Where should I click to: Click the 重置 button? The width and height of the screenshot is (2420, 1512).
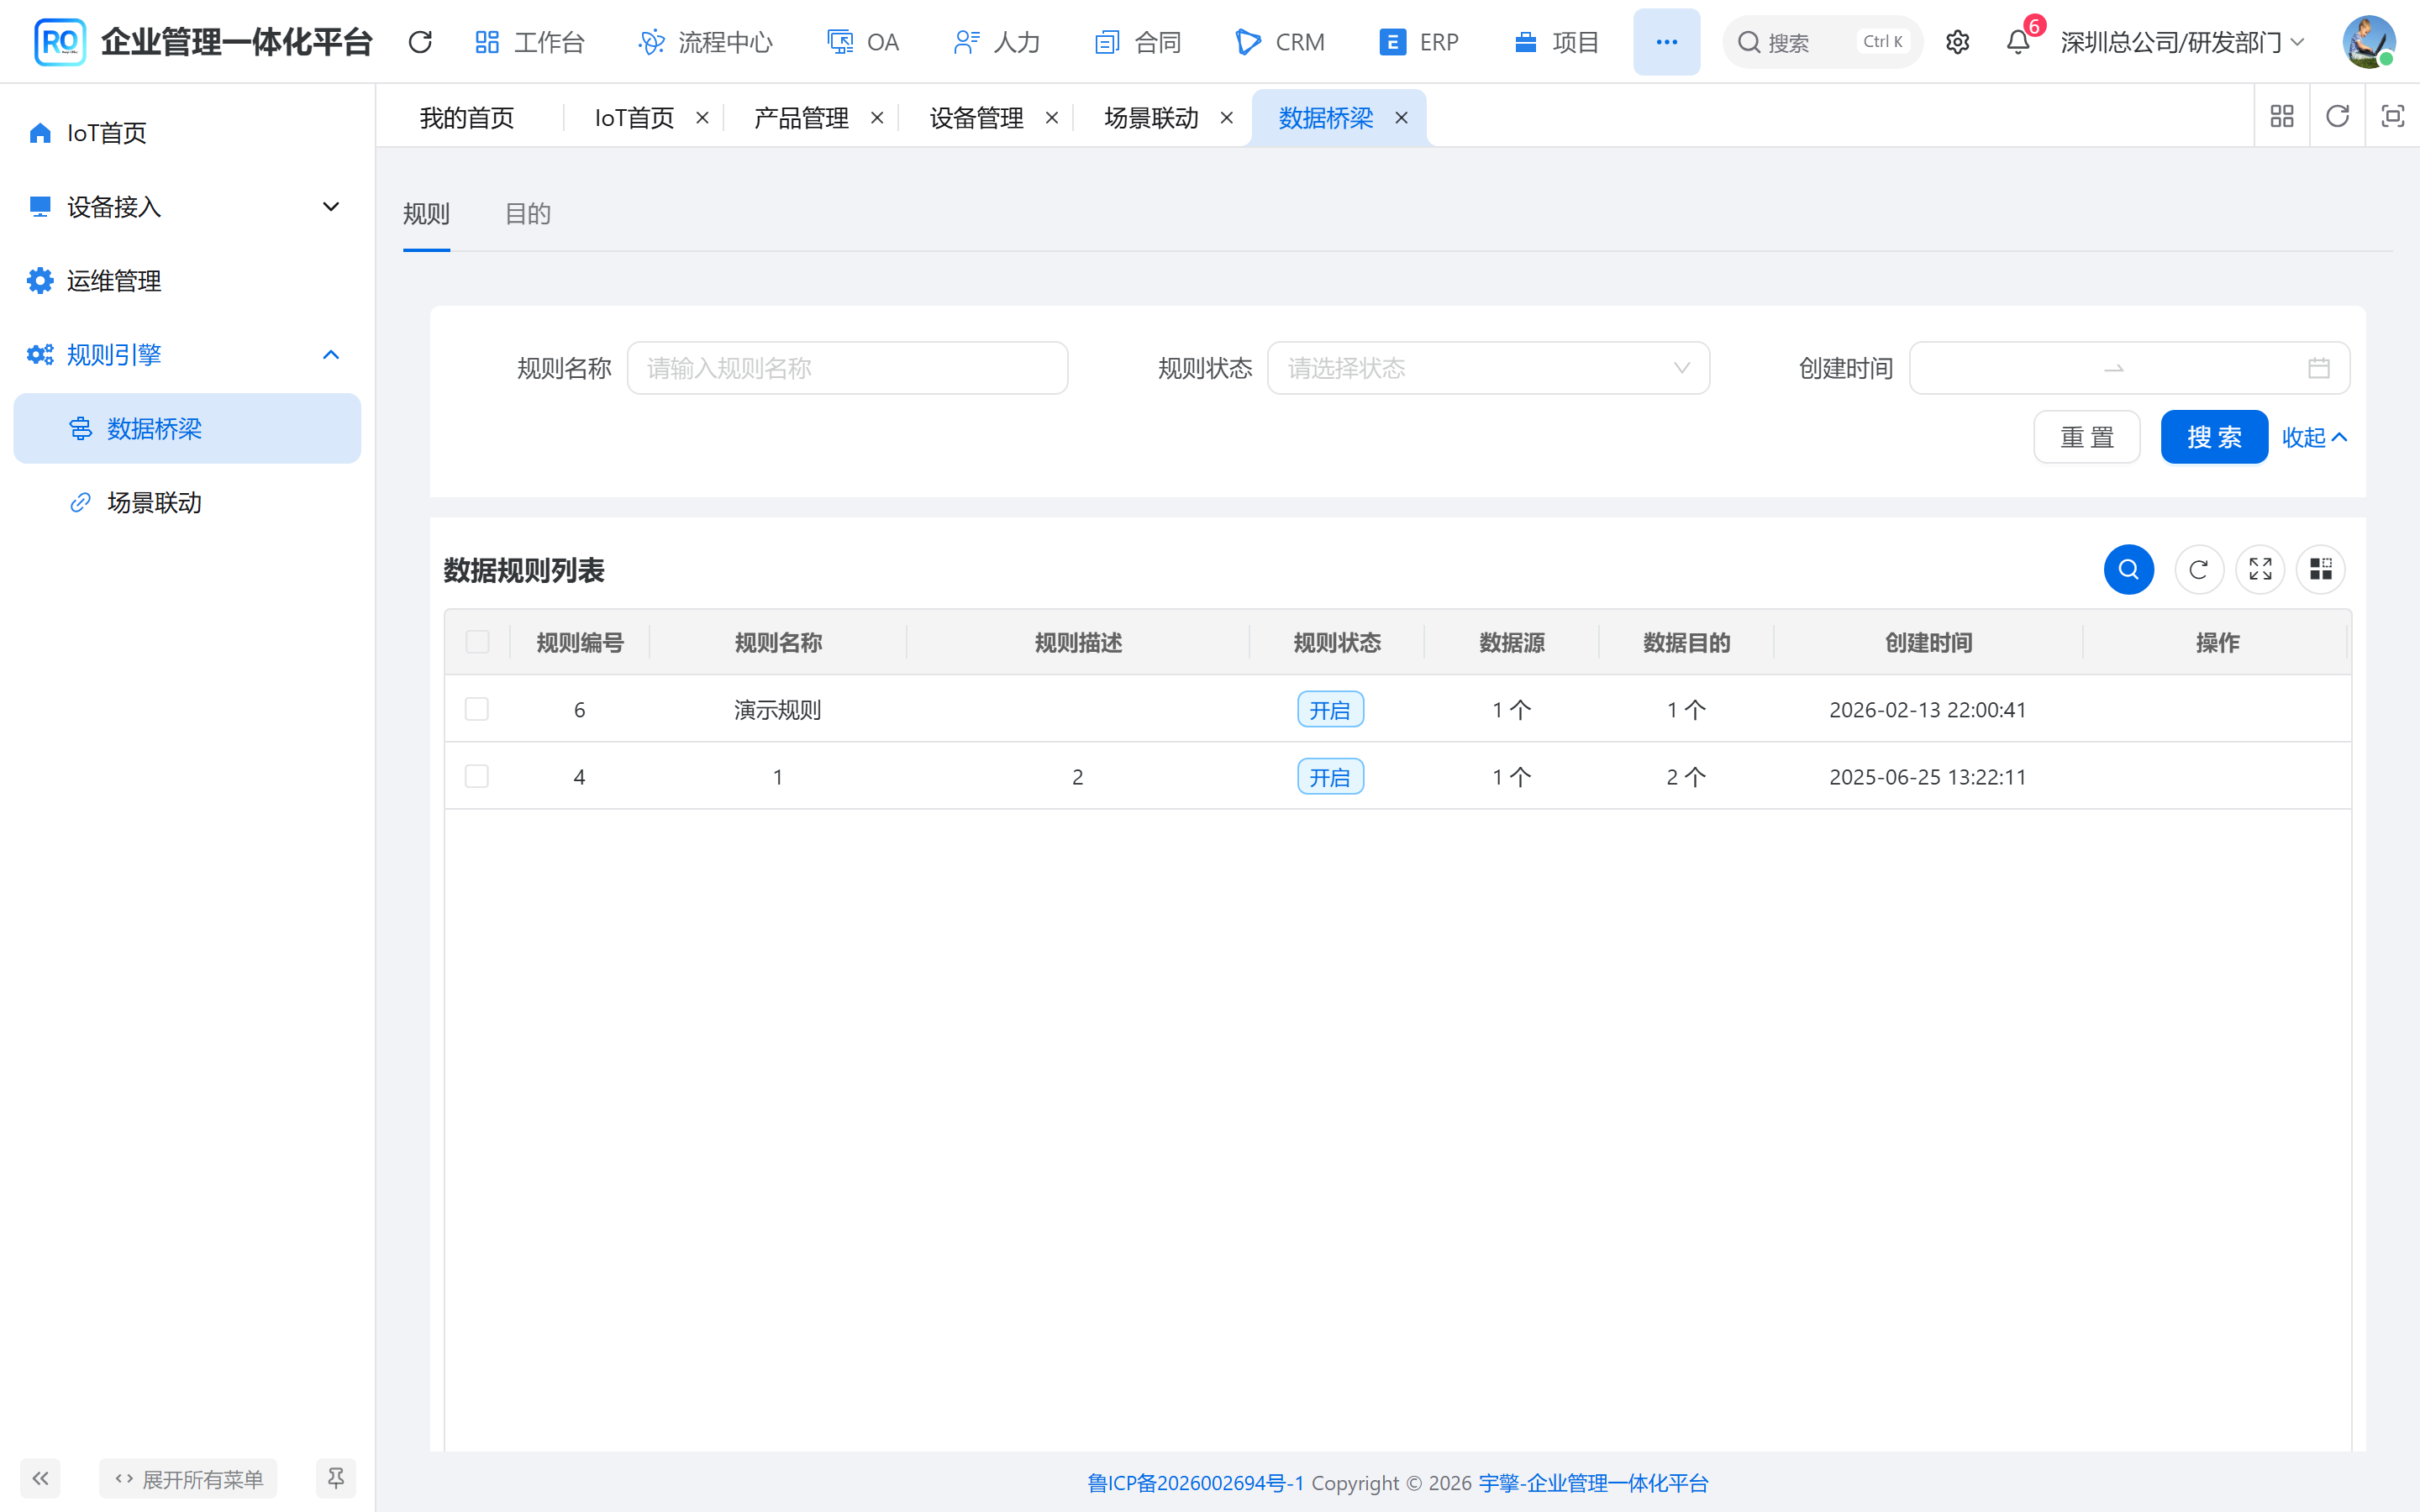(x=2087, y=437)
